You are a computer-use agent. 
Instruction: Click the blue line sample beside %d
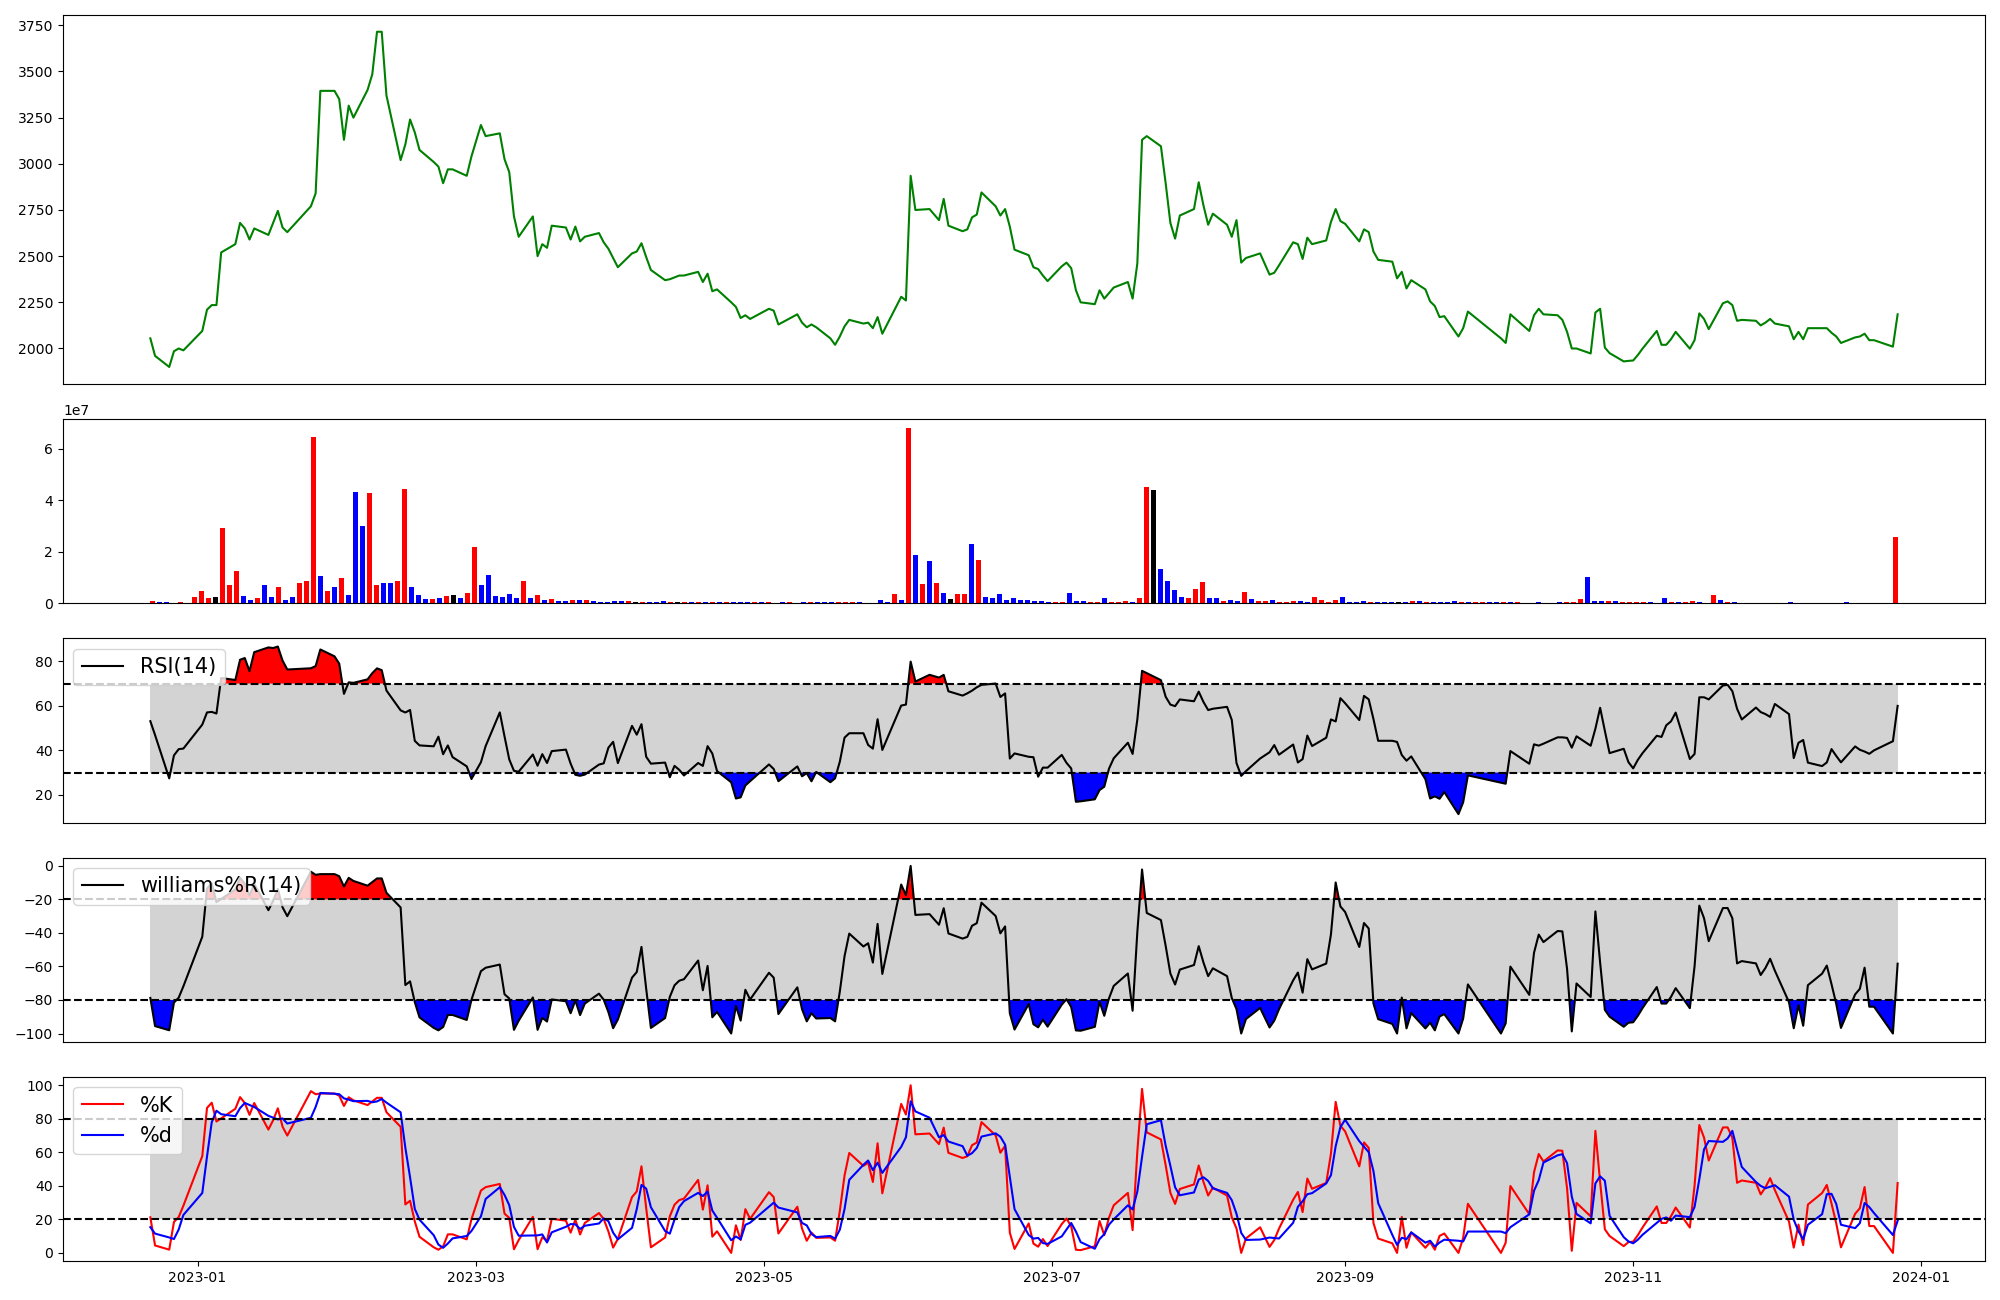click(103, 1135)
